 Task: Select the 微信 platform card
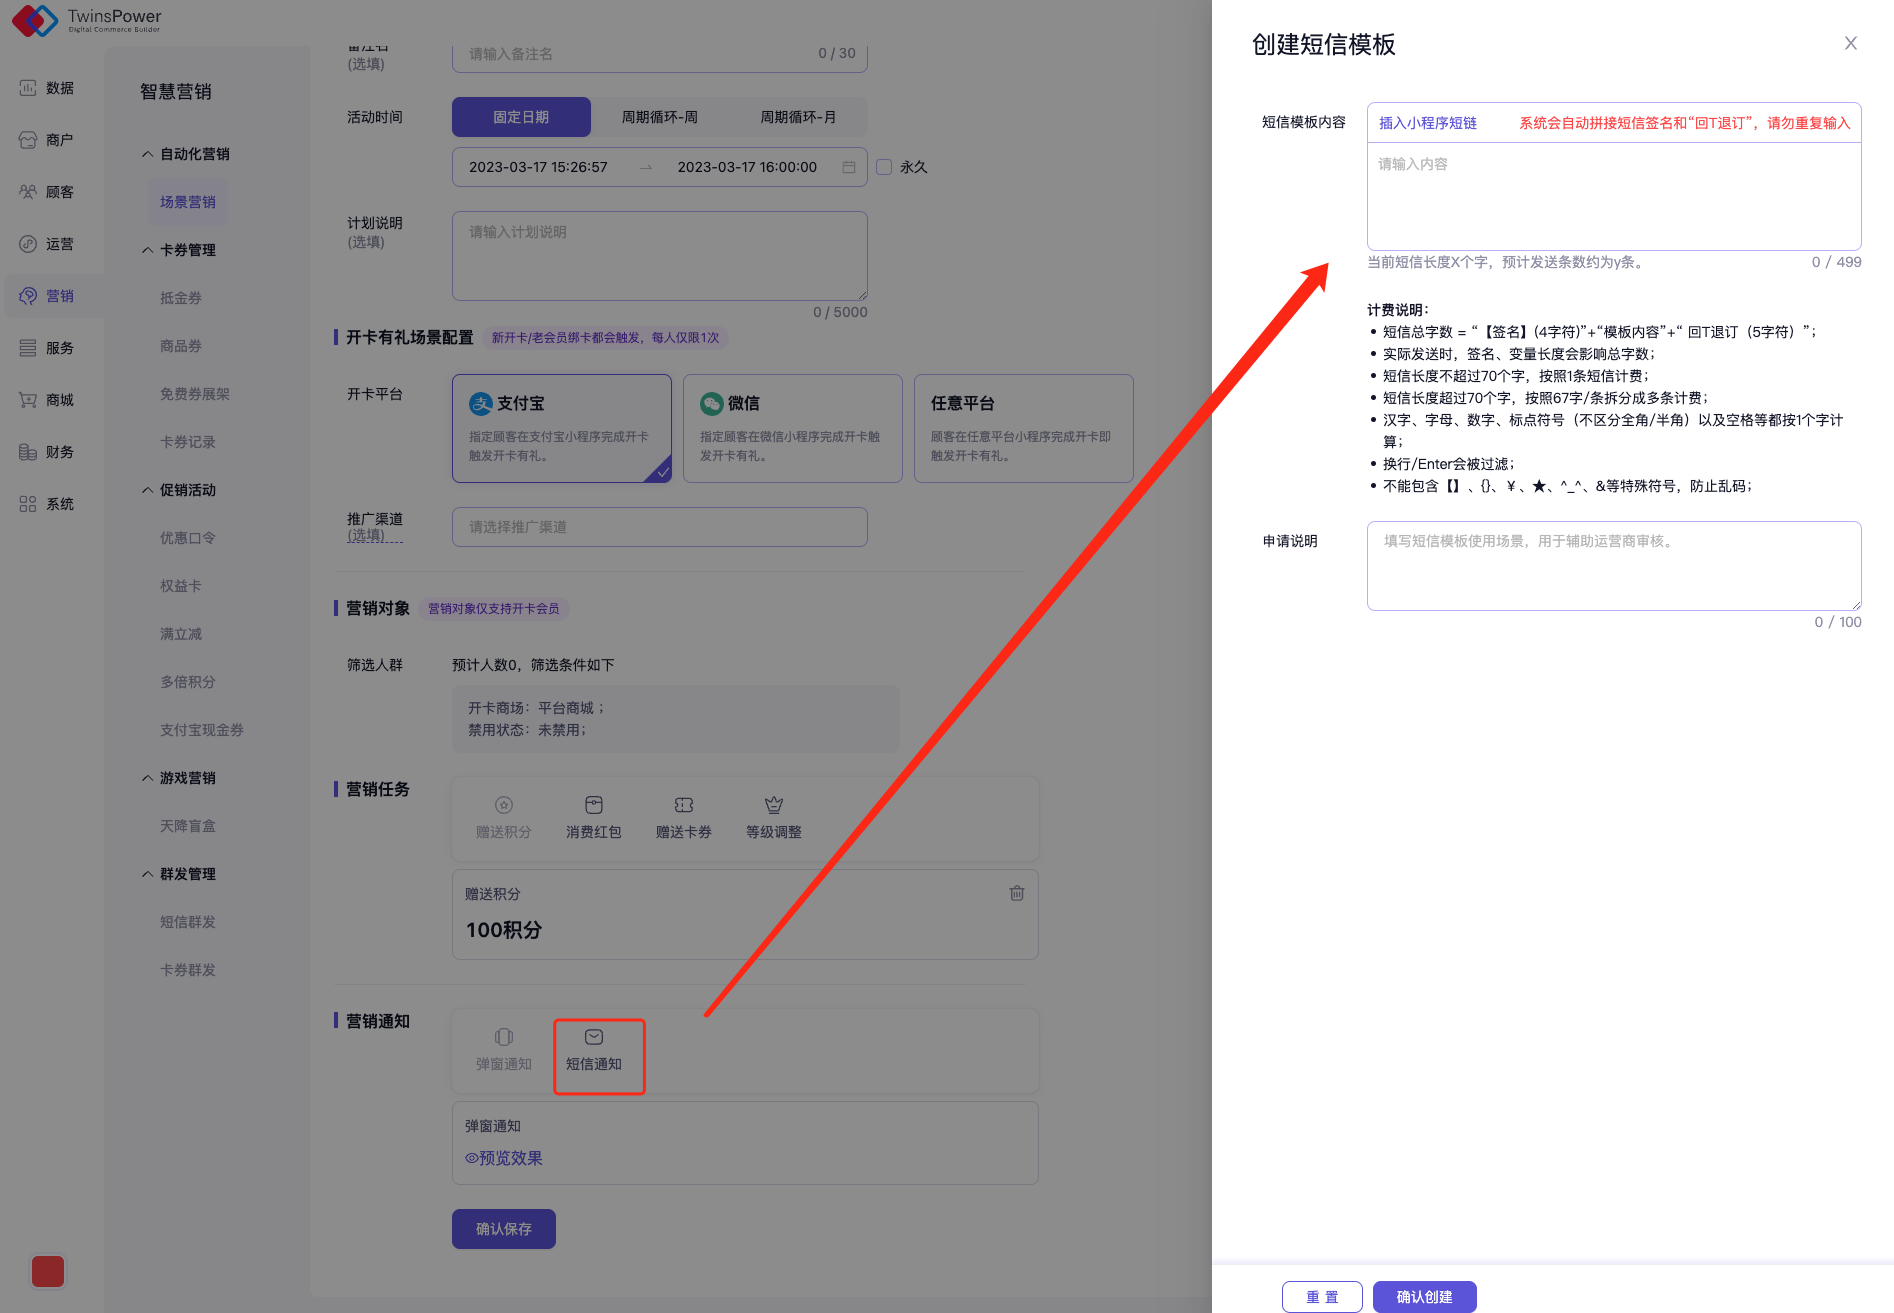(792, 428)
